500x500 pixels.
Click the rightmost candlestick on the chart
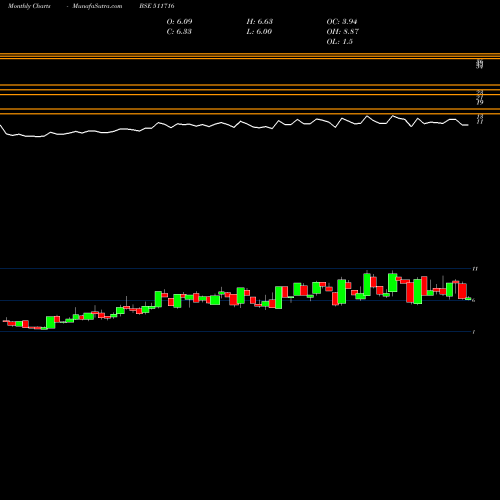[469, 298]
